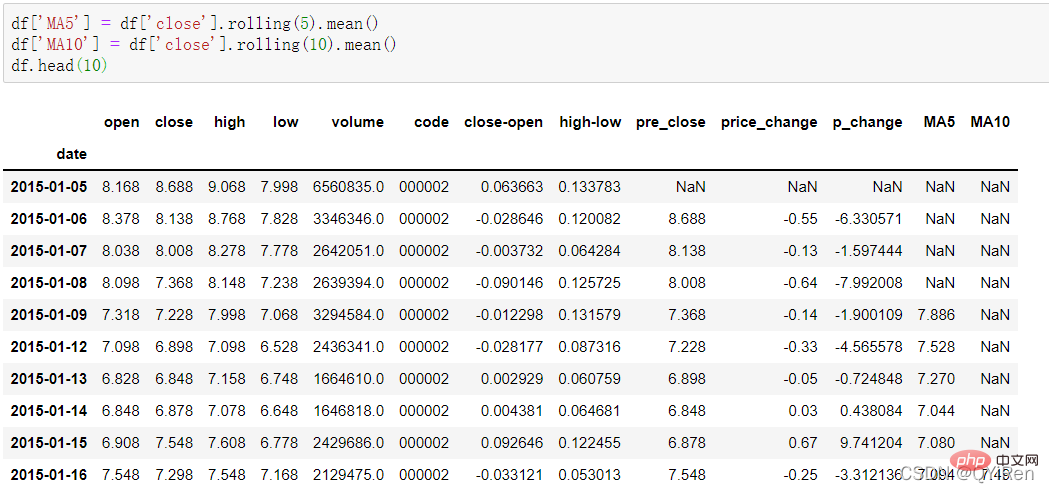Select the 'price_change' column header
This screenshot has width=1049, height=493.
click(x=769, y=122)
